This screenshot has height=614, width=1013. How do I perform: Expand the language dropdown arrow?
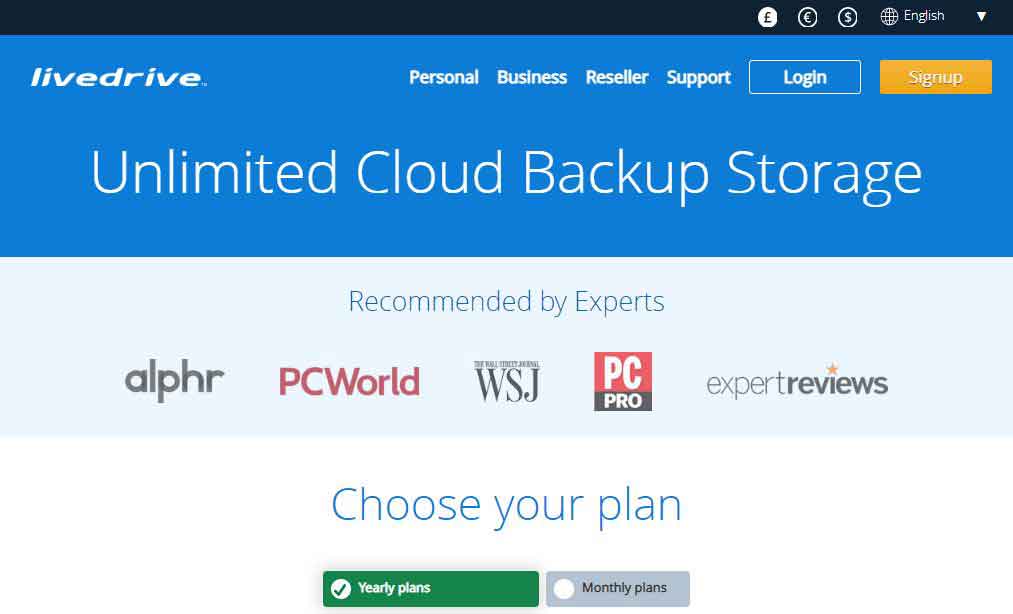click(981, 16)
